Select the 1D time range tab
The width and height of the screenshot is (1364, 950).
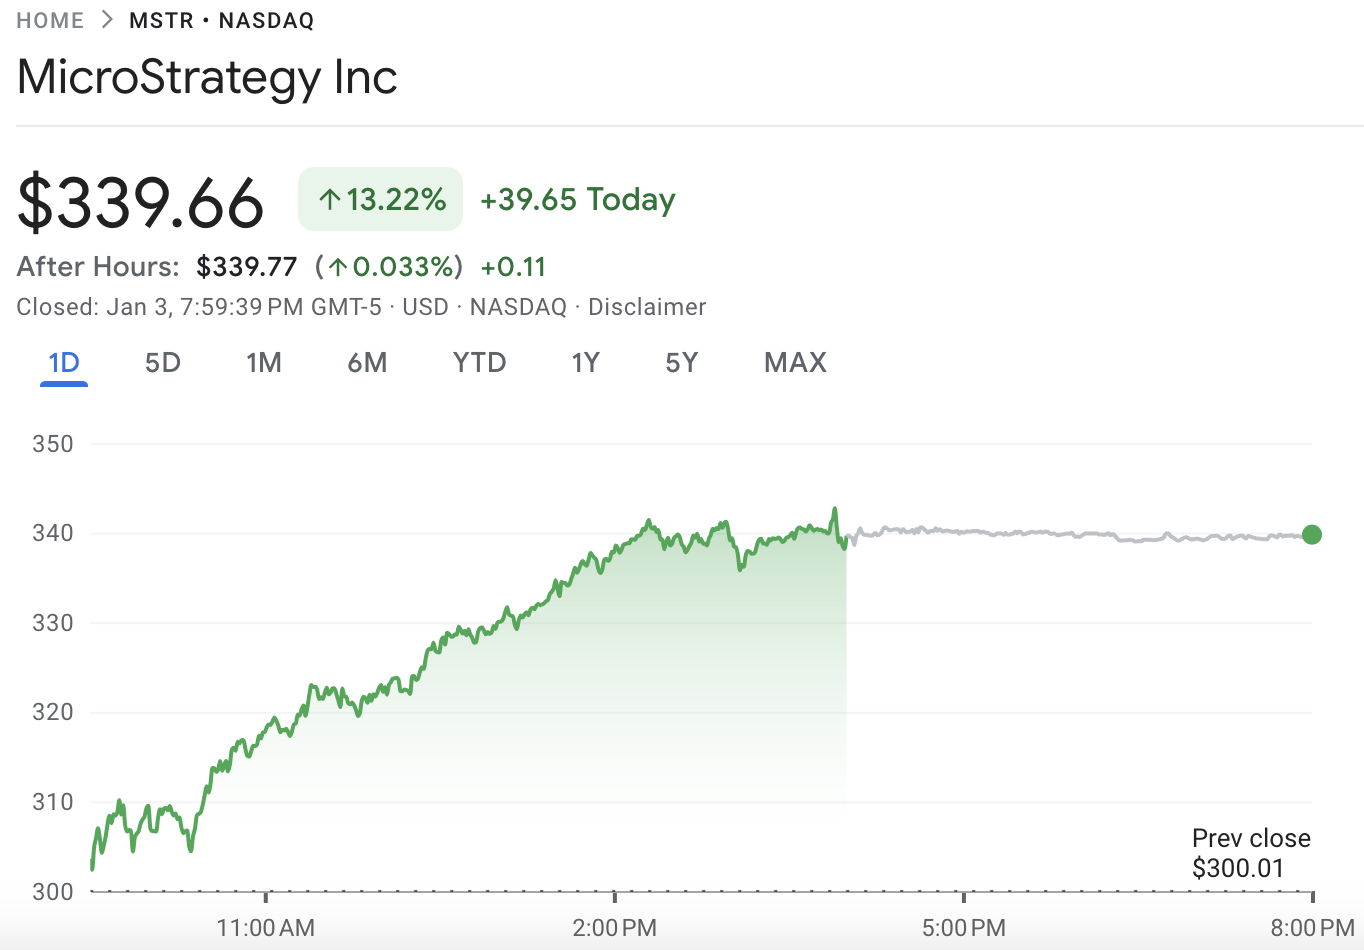point(64,362)
